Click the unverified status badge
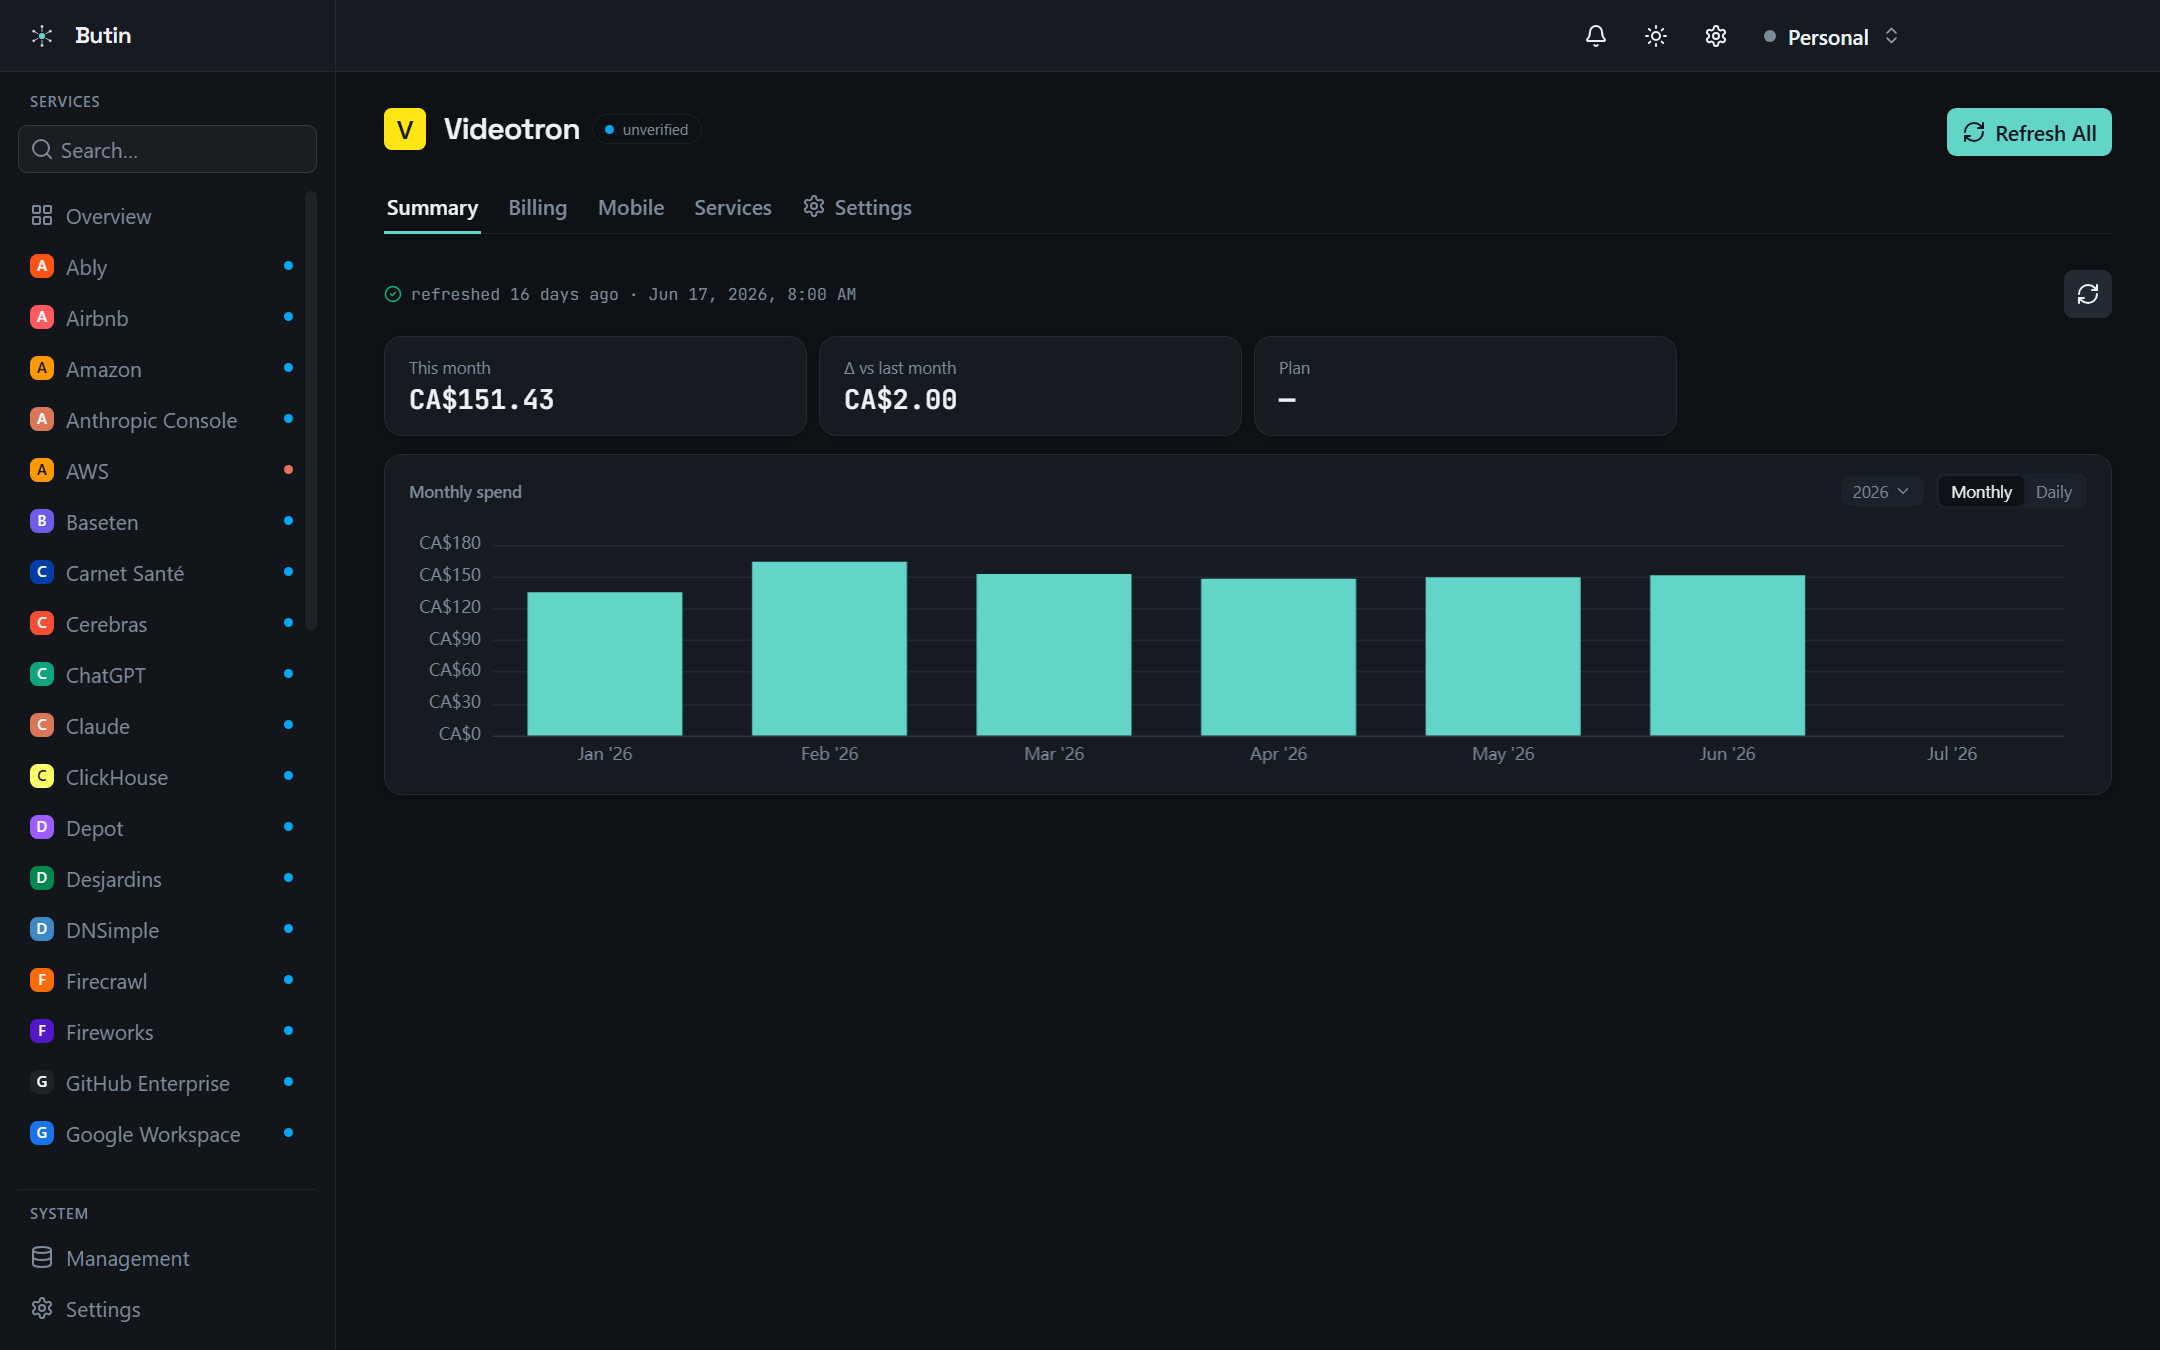The image size is (2160, 1350). pyautogui.click(x=646, y=130)
